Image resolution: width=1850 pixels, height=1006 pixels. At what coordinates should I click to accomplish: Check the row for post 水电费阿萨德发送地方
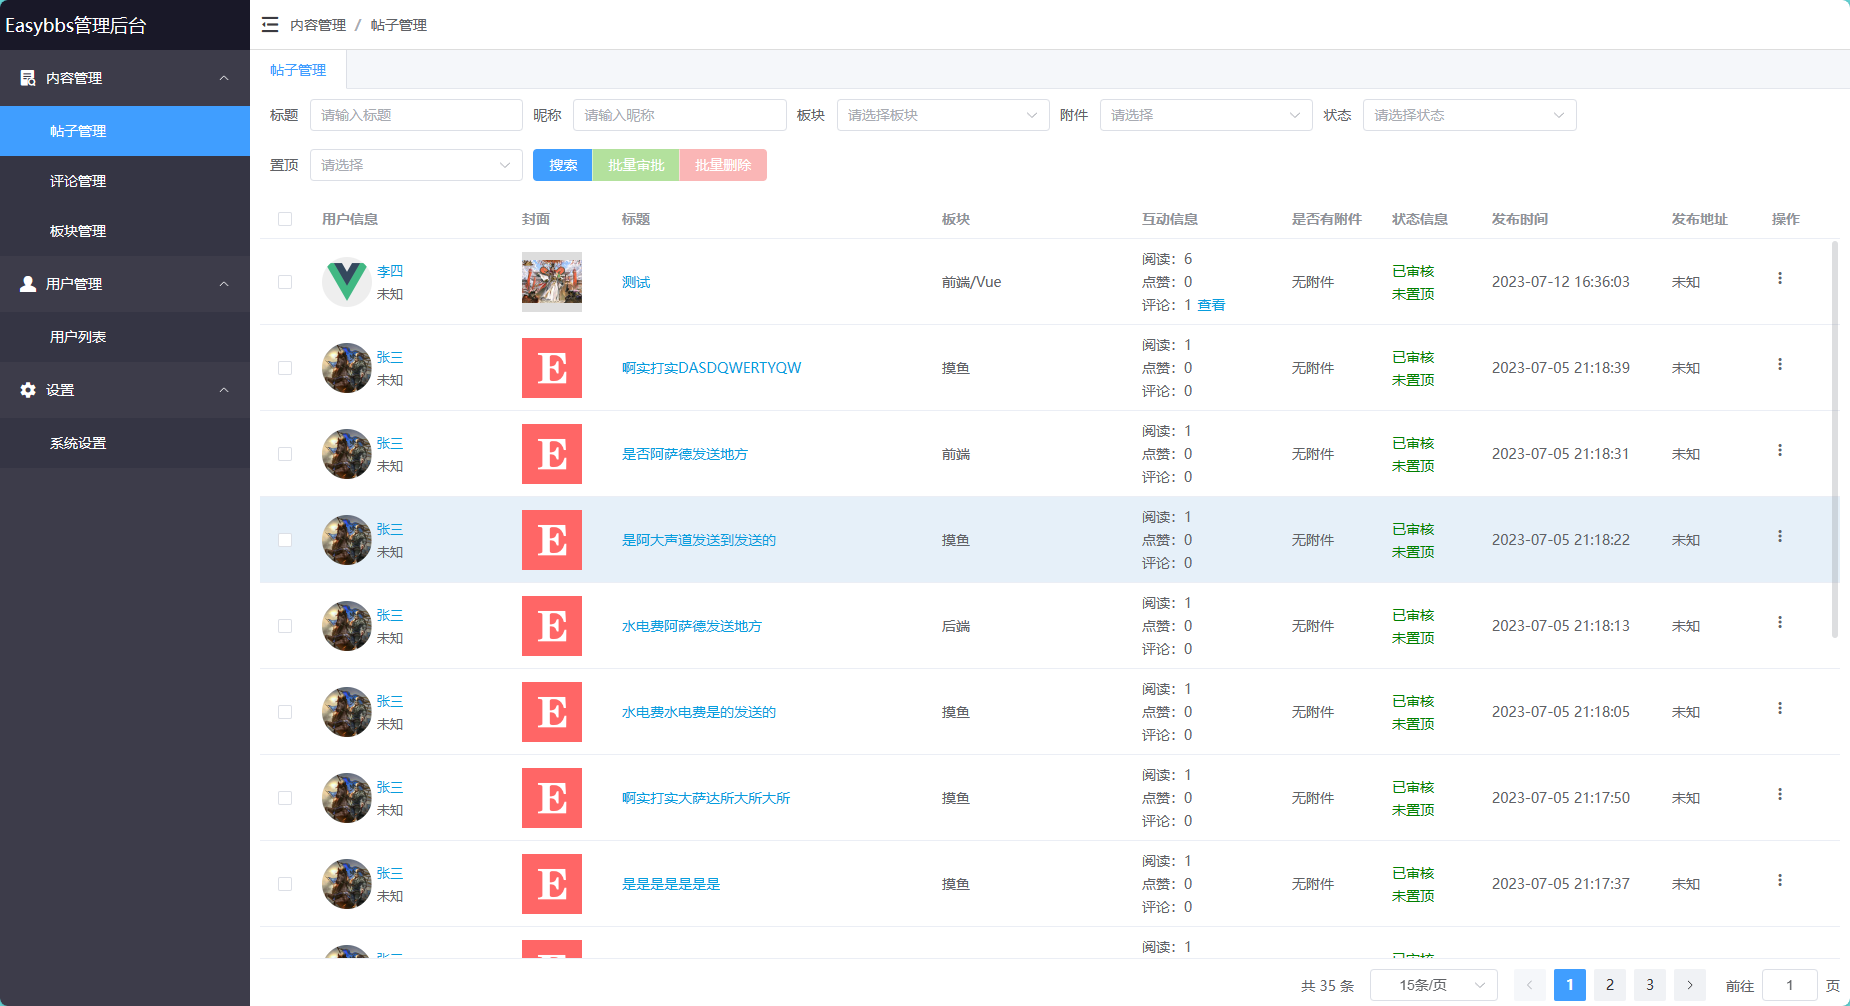[285, 626]
